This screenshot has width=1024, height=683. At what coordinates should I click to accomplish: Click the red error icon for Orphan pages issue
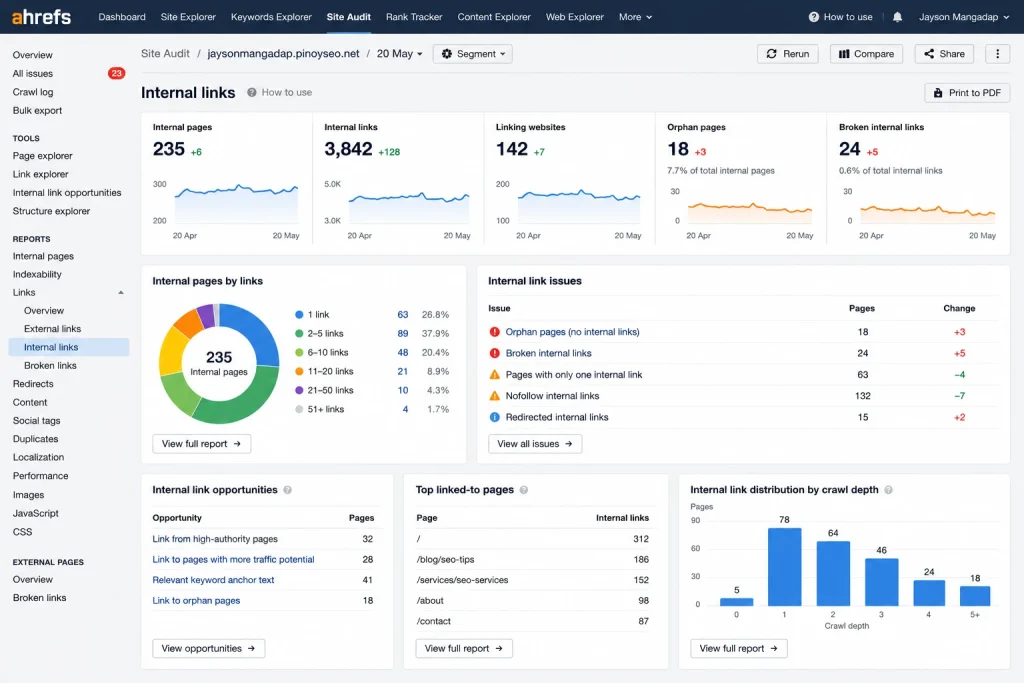coord(494,332)
